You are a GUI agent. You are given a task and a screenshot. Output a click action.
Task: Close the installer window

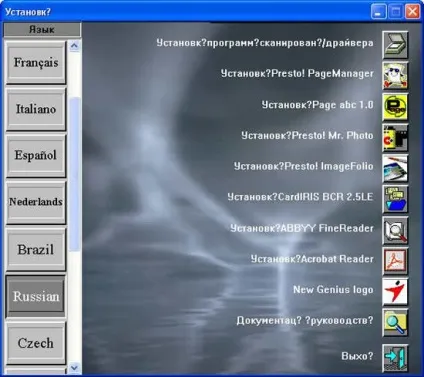[412, 12]
